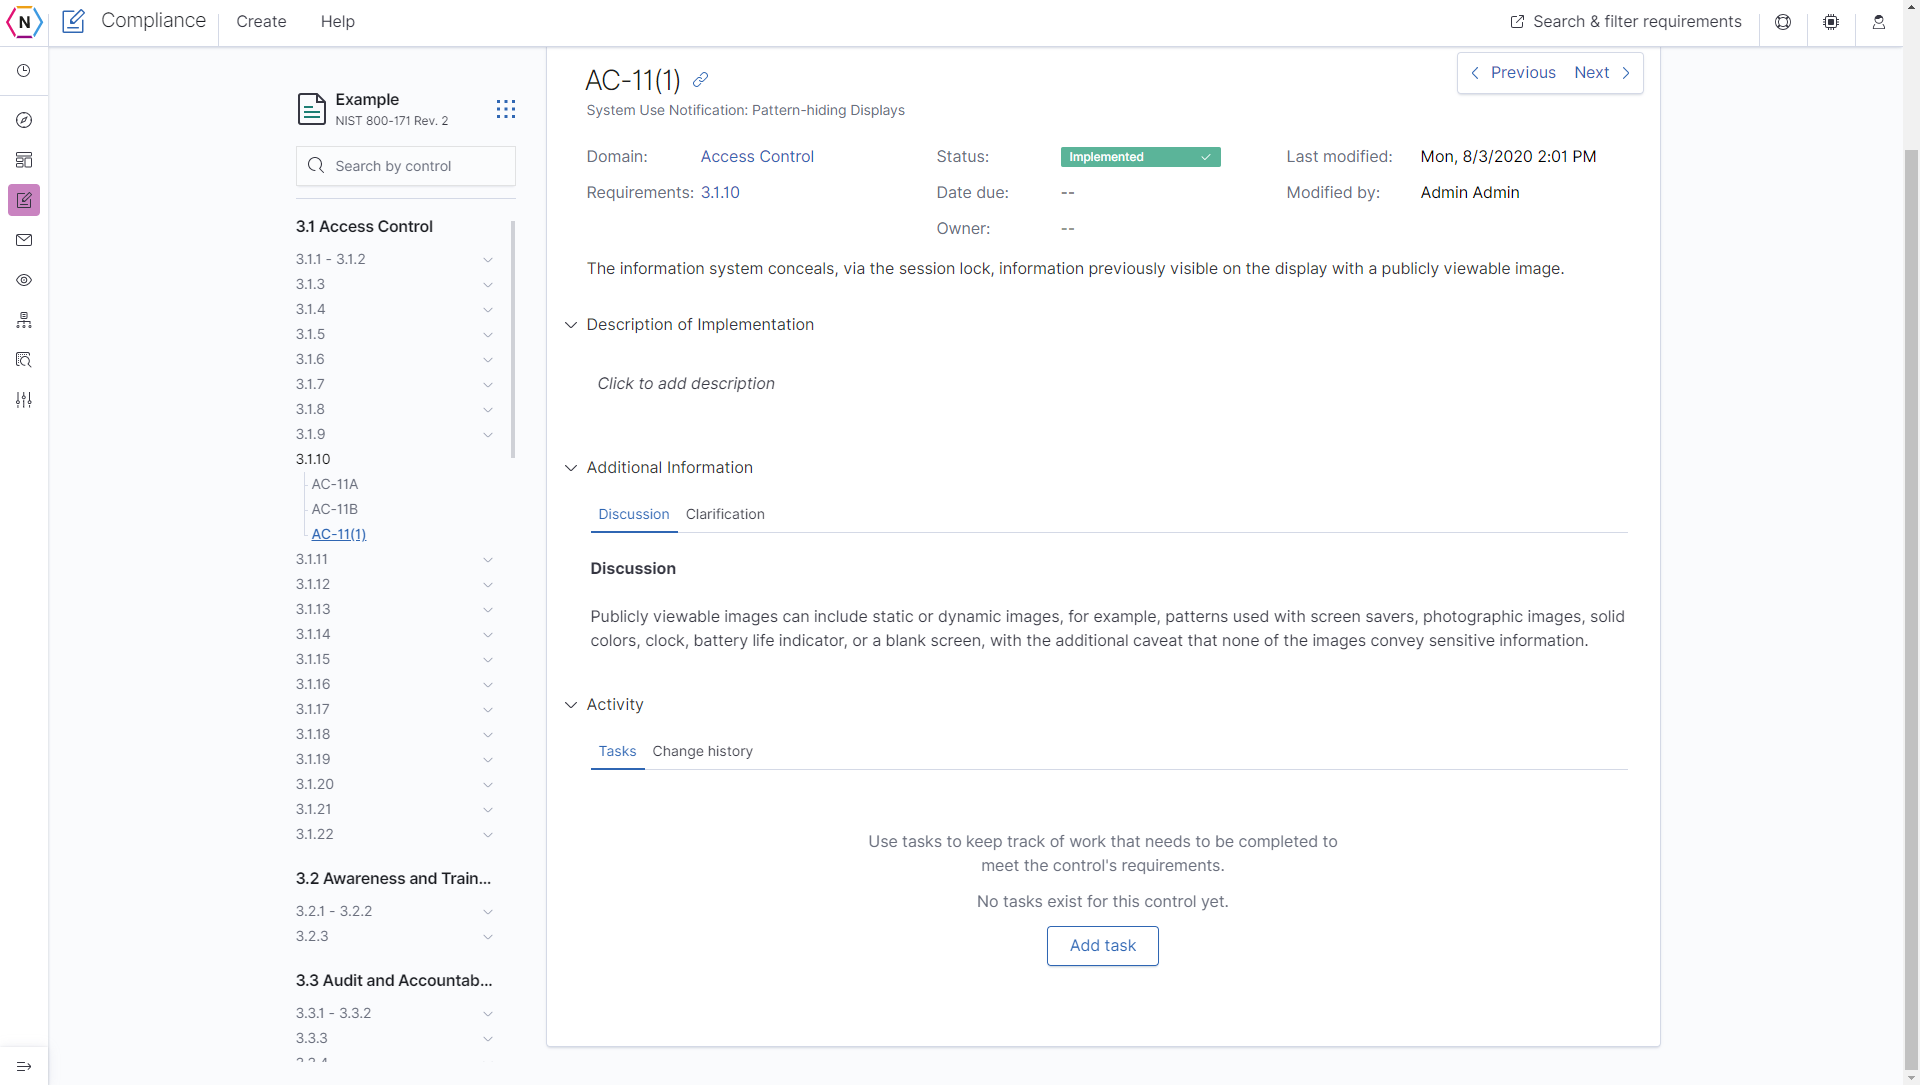1920x1085 pixels.
Task: Click the chip icon in header
Action: 1831,22
